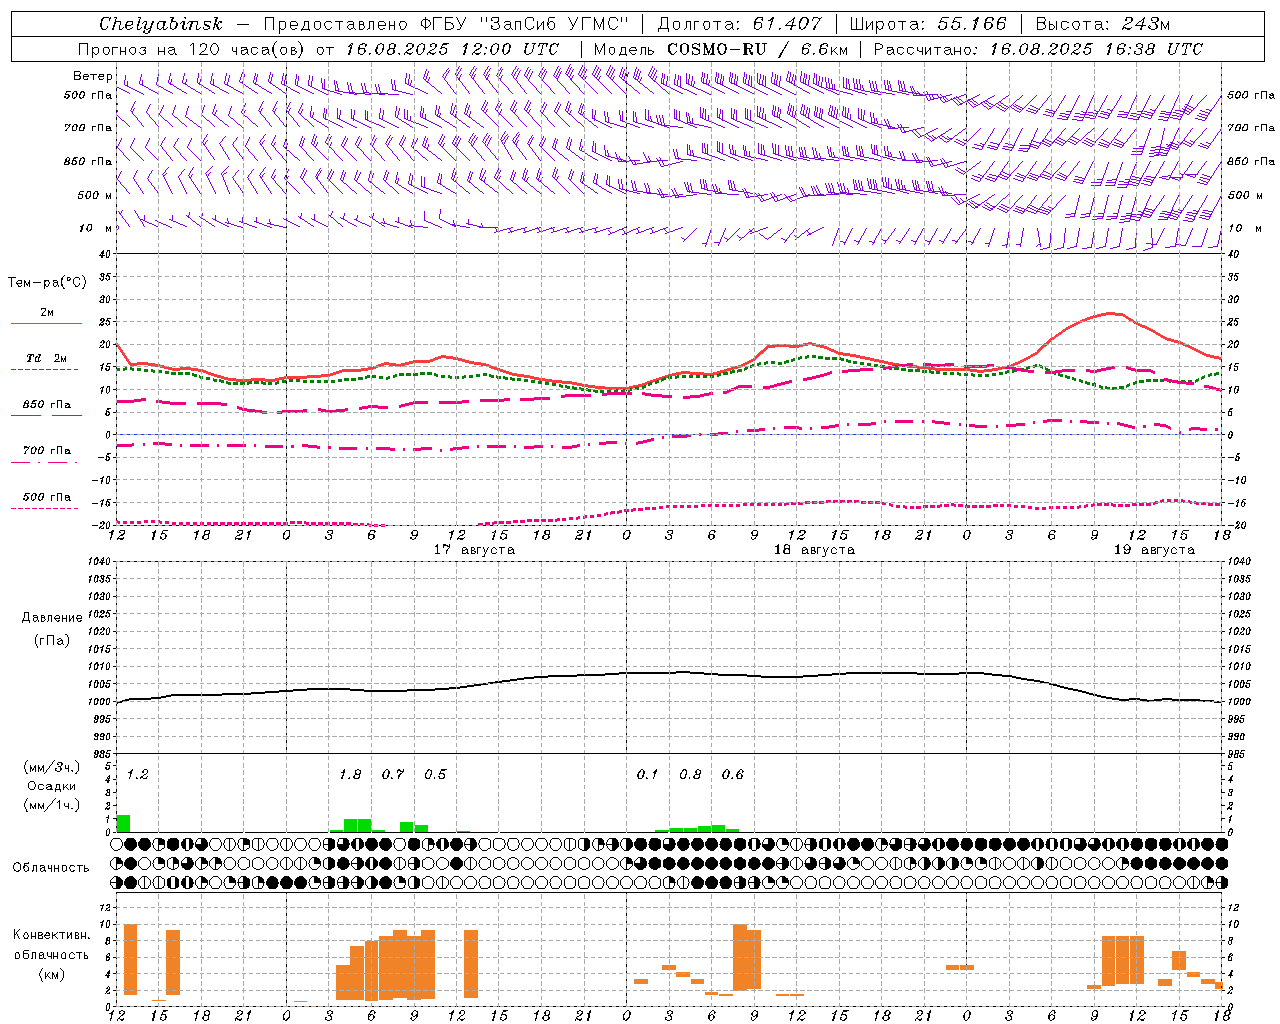Select the Рассчитано: 16.08.2025 16:38 UTC text

pos(1038,49)
